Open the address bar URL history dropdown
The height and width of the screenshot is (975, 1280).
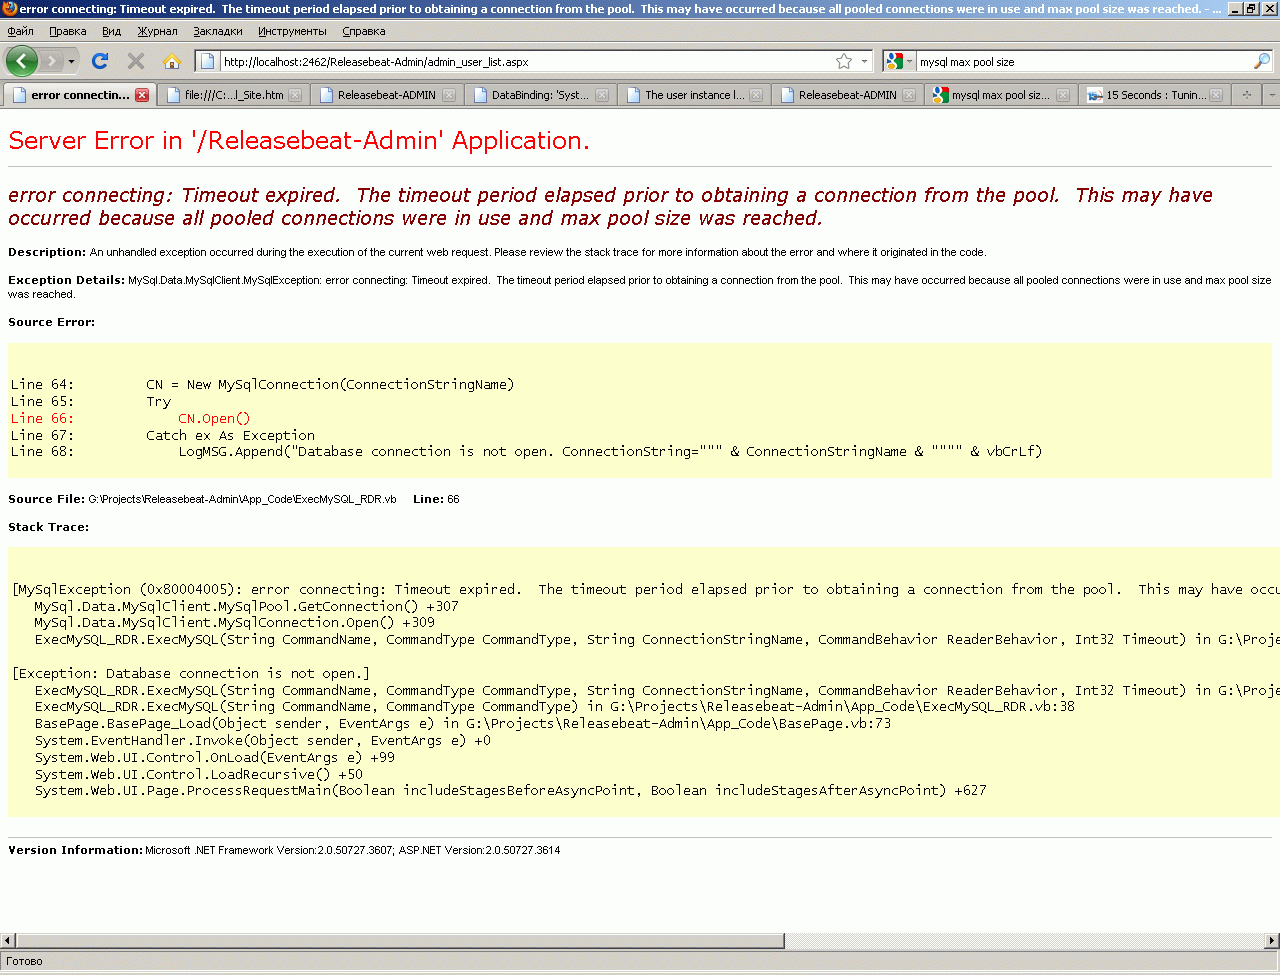point(865,61)
